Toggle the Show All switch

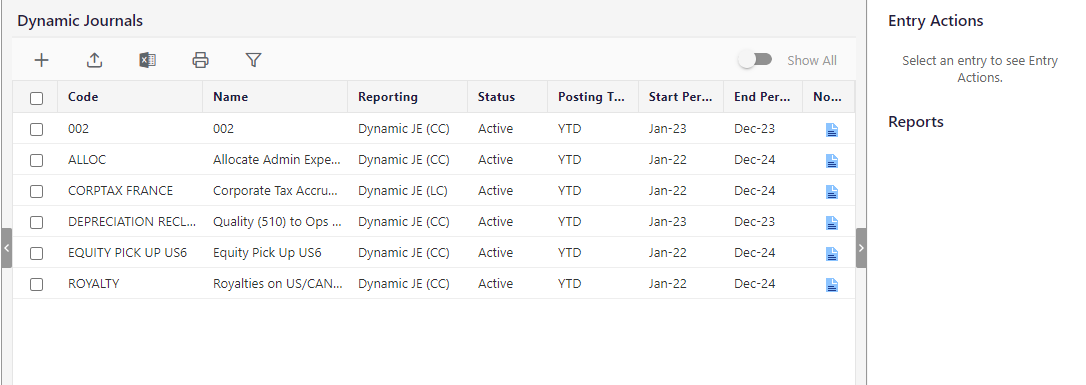coord(755,60)
